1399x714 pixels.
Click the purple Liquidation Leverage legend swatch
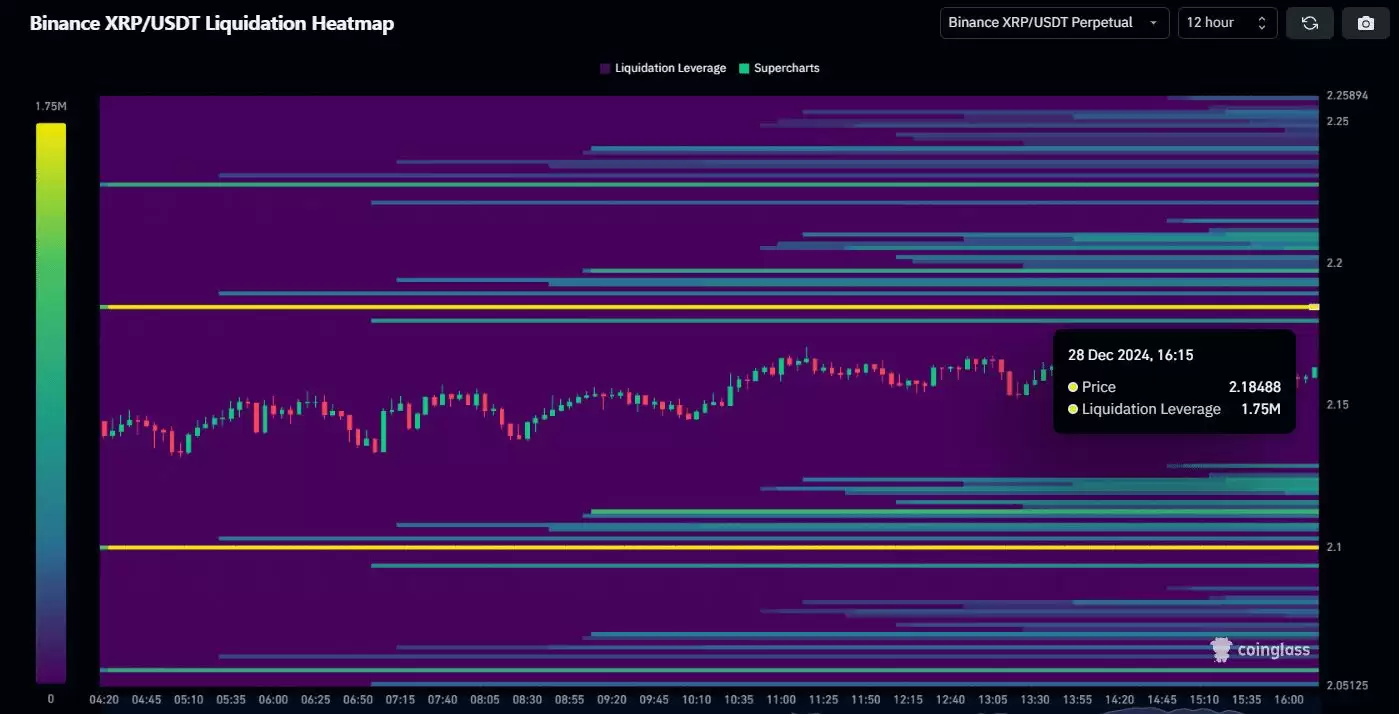tap(605, 68)
